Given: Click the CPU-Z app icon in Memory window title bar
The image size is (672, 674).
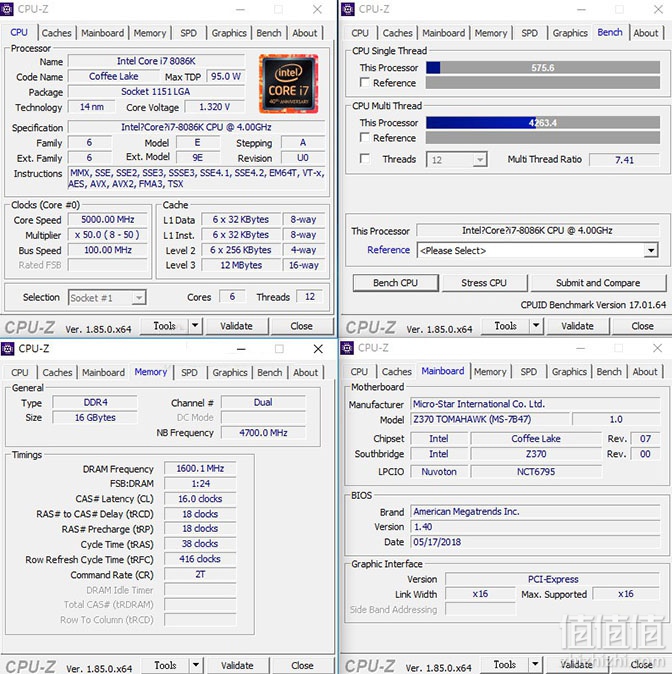Looking at the screenshot, I should pyautogui.click(x=7, y=349).
